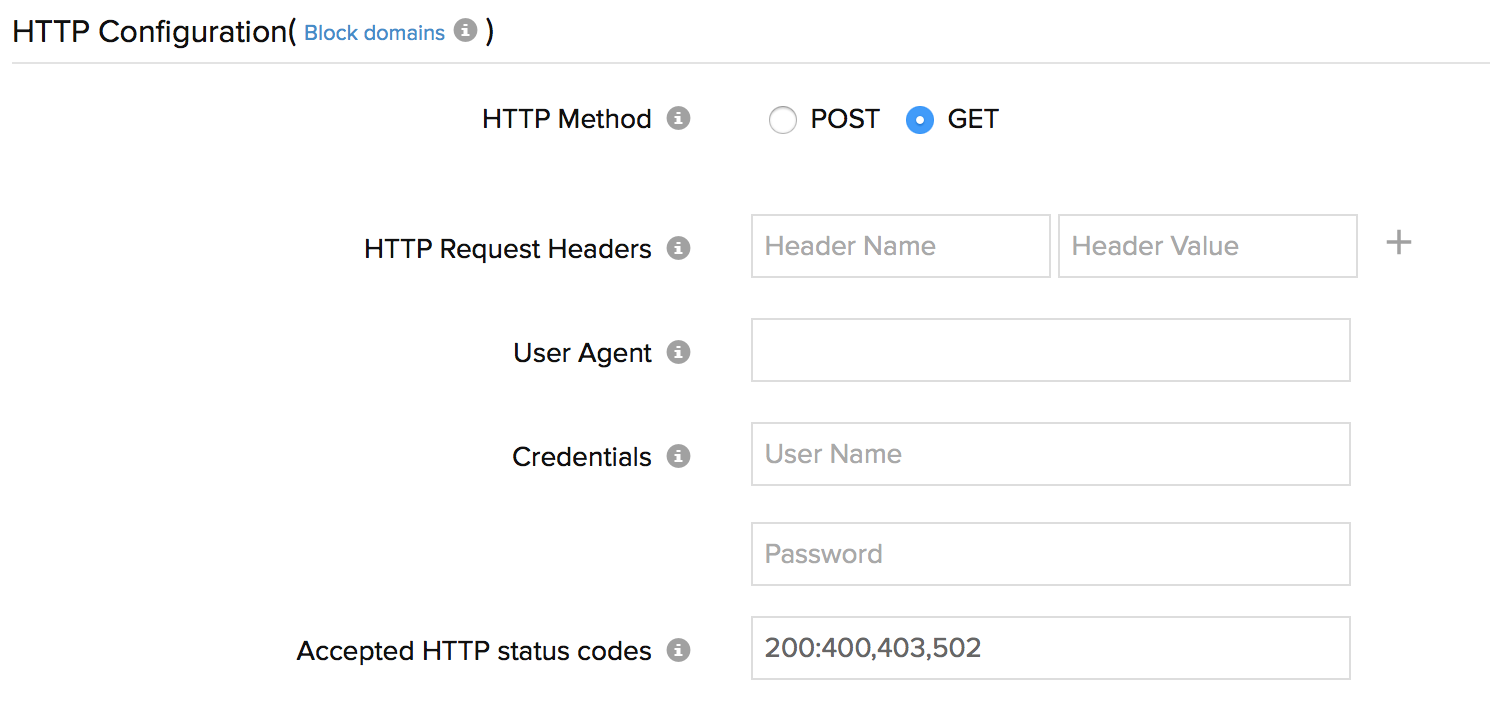Viewport: 1490px width, 718px height.
Task: Open the User Agent info icon
Action: click(680, 352)
